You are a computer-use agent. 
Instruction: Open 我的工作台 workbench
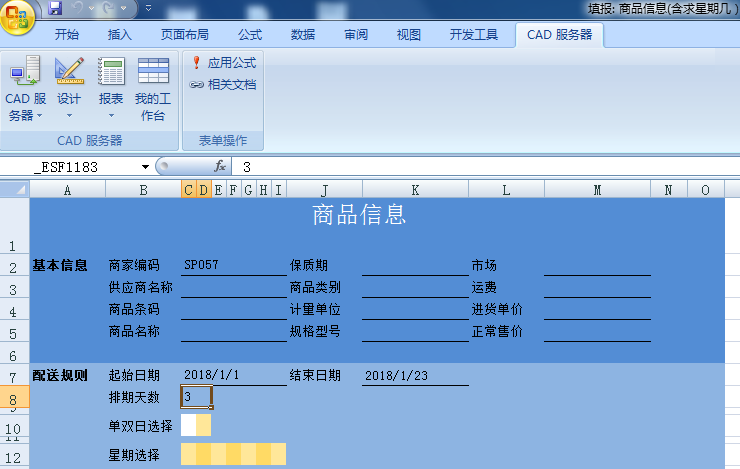(153, 88)
